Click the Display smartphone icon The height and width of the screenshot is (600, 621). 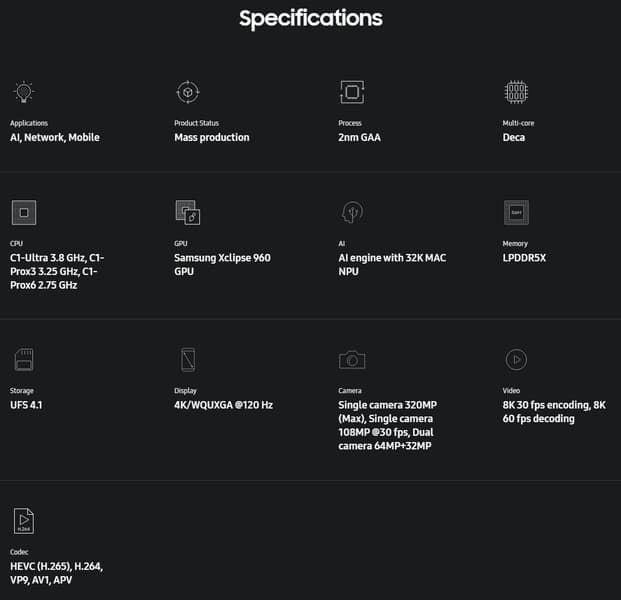[187, 360]
